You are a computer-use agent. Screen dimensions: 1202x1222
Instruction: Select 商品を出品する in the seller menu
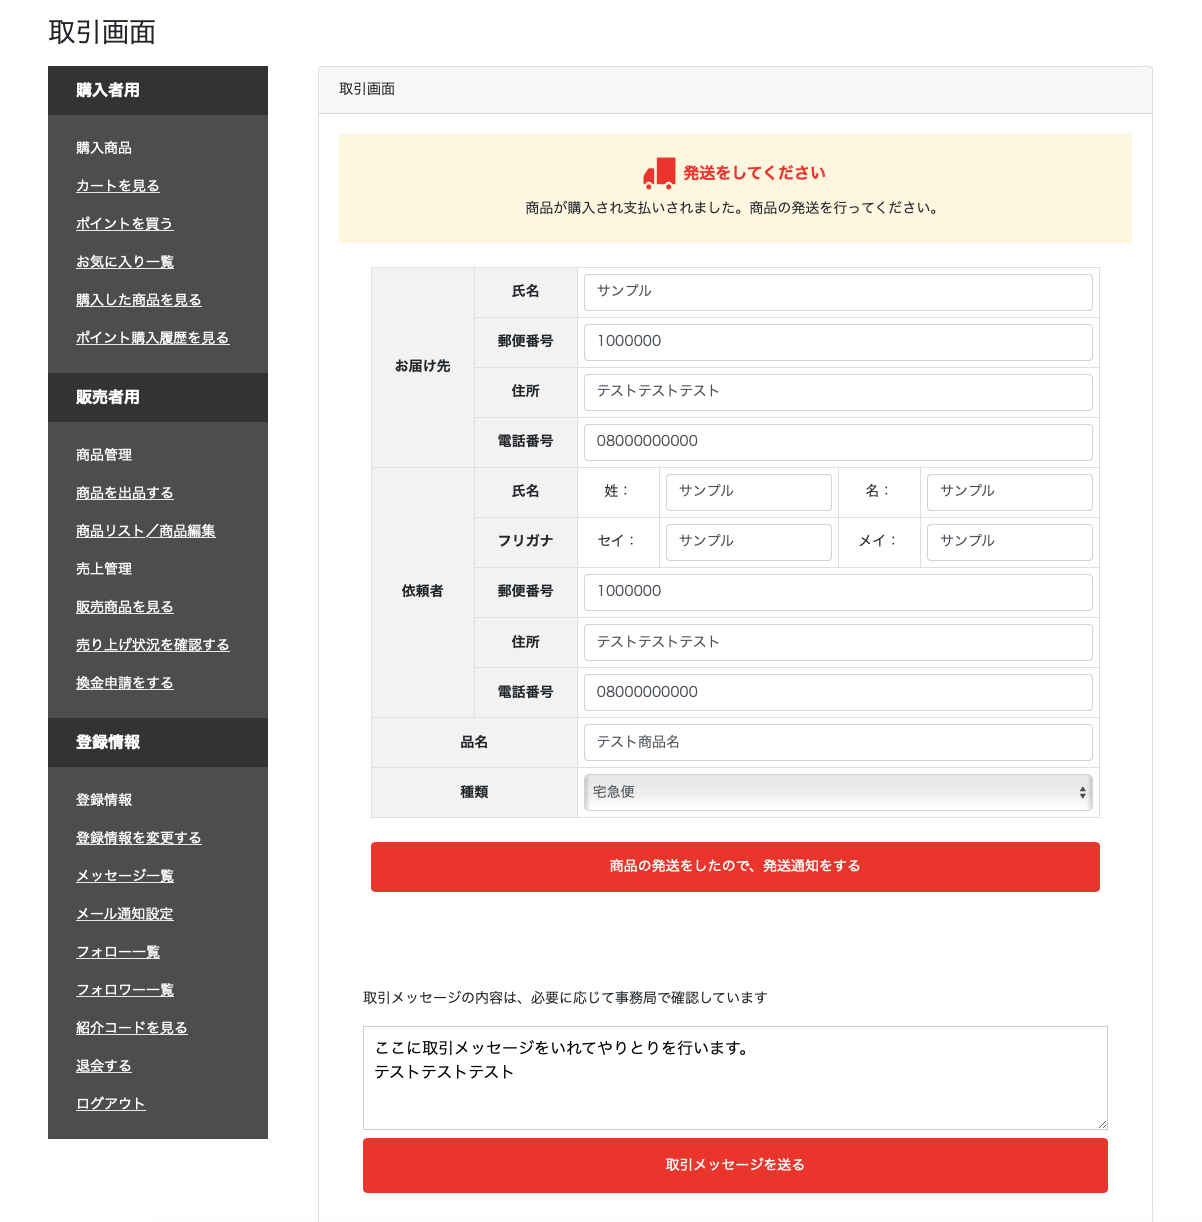coord(124,493)
